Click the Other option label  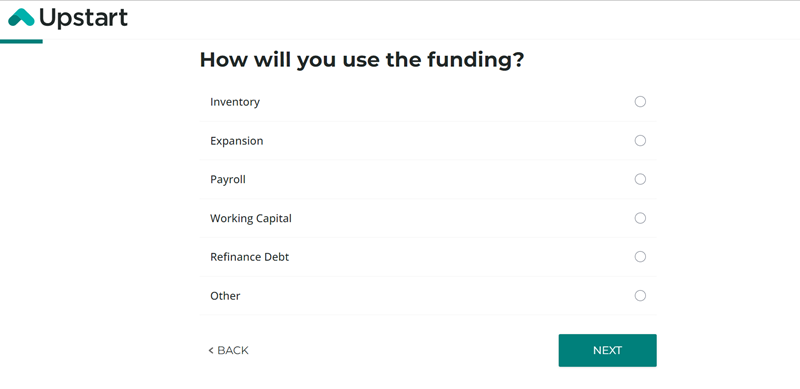(225, 296)
